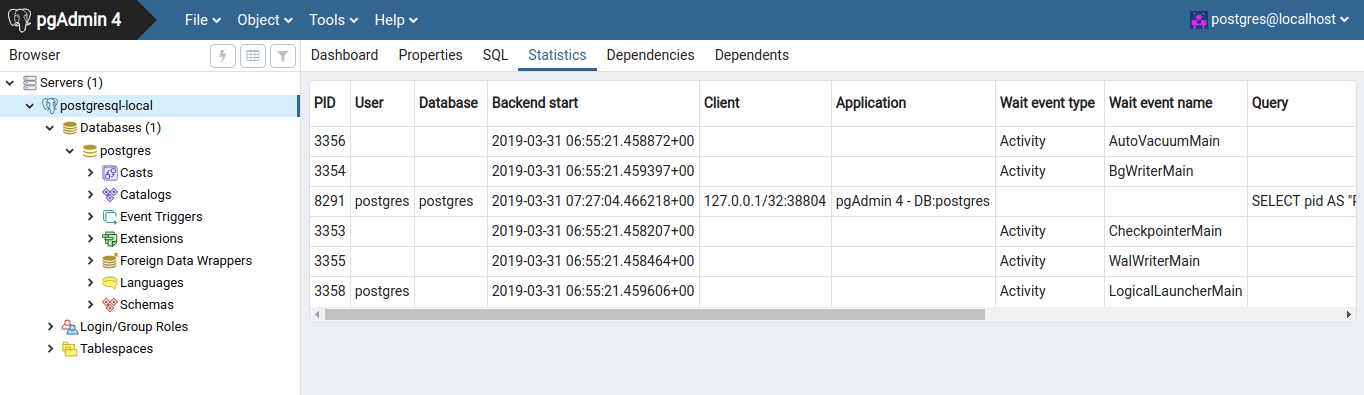Open the View Data table icon
This screenshot has width=1364, height=395.
click(x=253, y=56)
